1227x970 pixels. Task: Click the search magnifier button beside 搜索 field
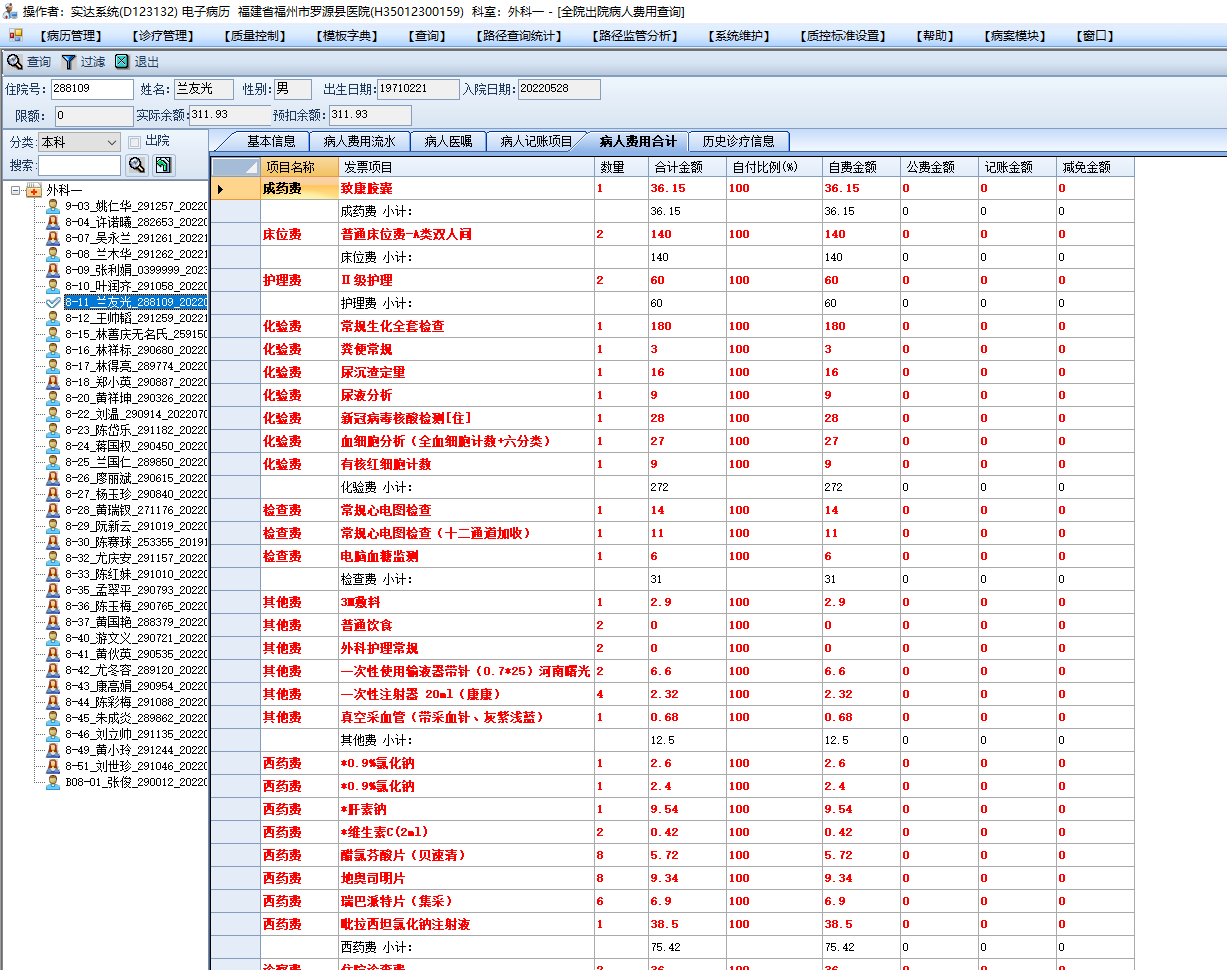click(x=137, y=165)
